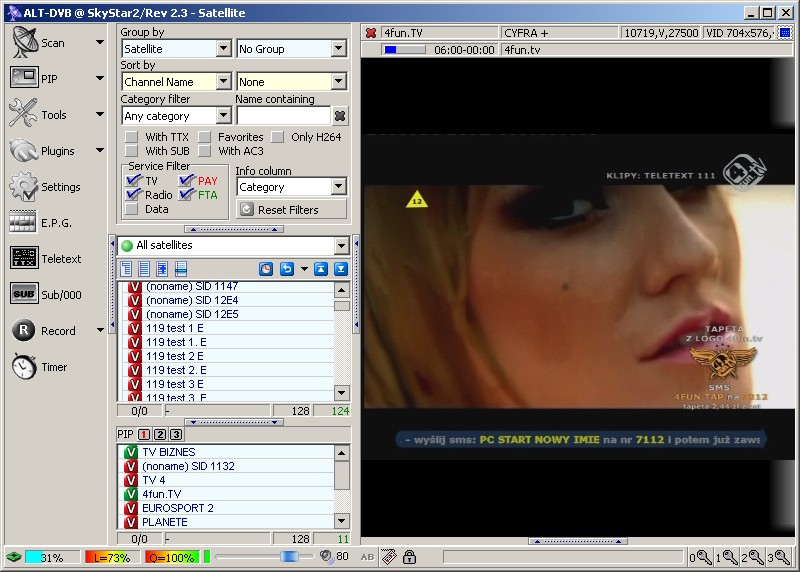Viewport: 800px width, 572px height.
Task: Open the Timer clock icon
Action: [x=24, y=366]
